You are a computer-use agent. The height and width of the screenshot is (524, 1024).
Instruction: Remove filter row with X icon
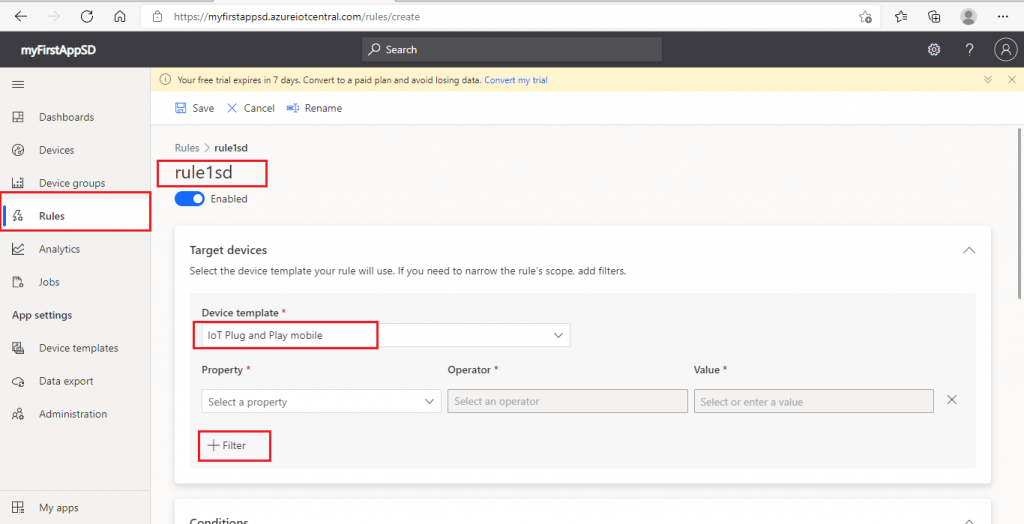952,400
